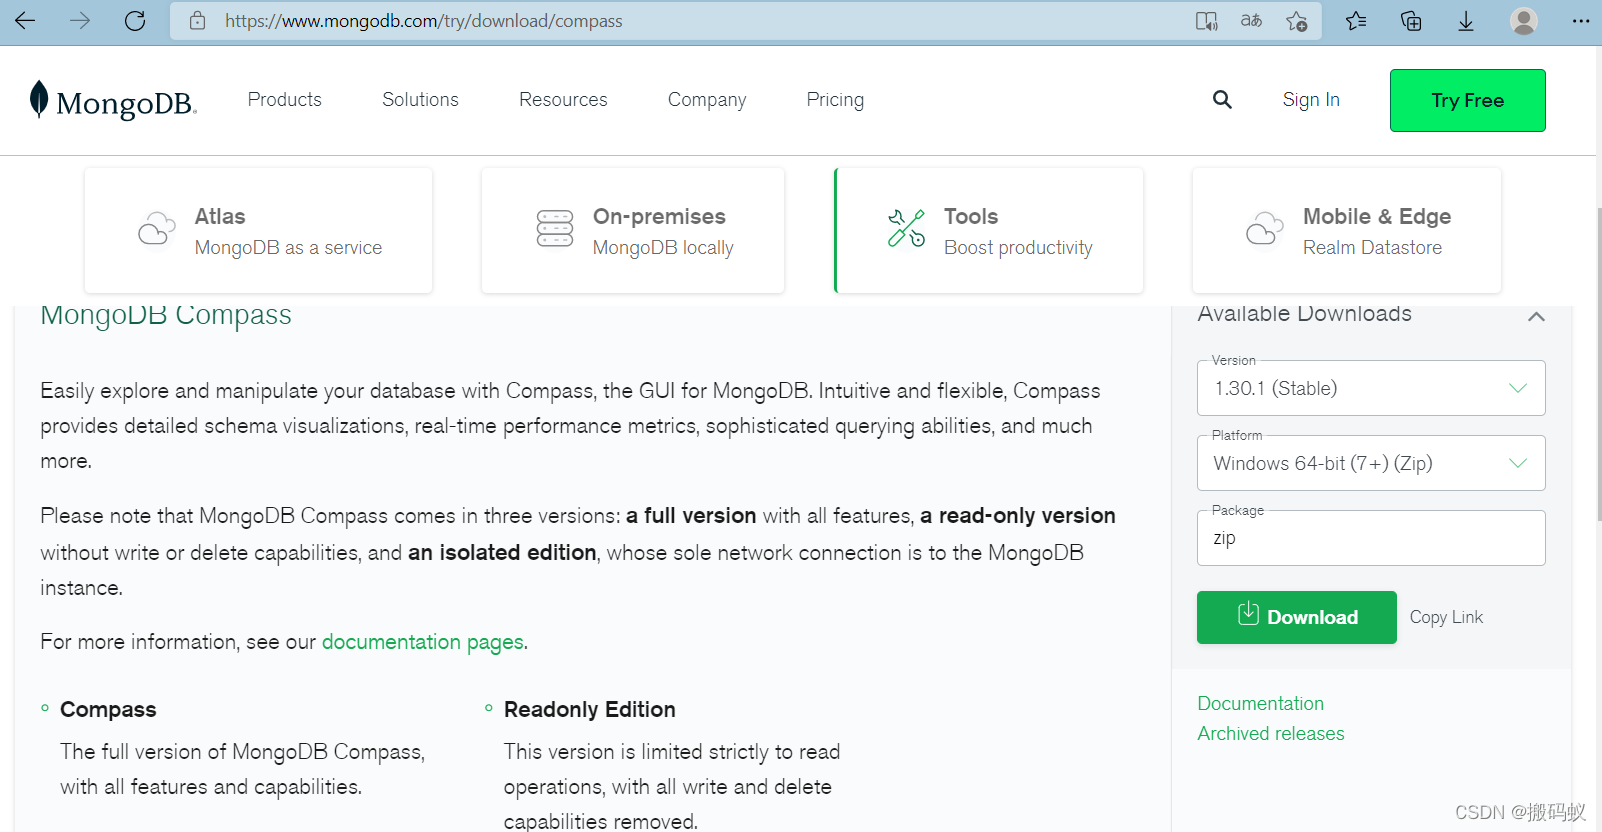Click Copy Link next to Download
This screenshot has height=832, width=1602.
click(x=1446, y=617)
